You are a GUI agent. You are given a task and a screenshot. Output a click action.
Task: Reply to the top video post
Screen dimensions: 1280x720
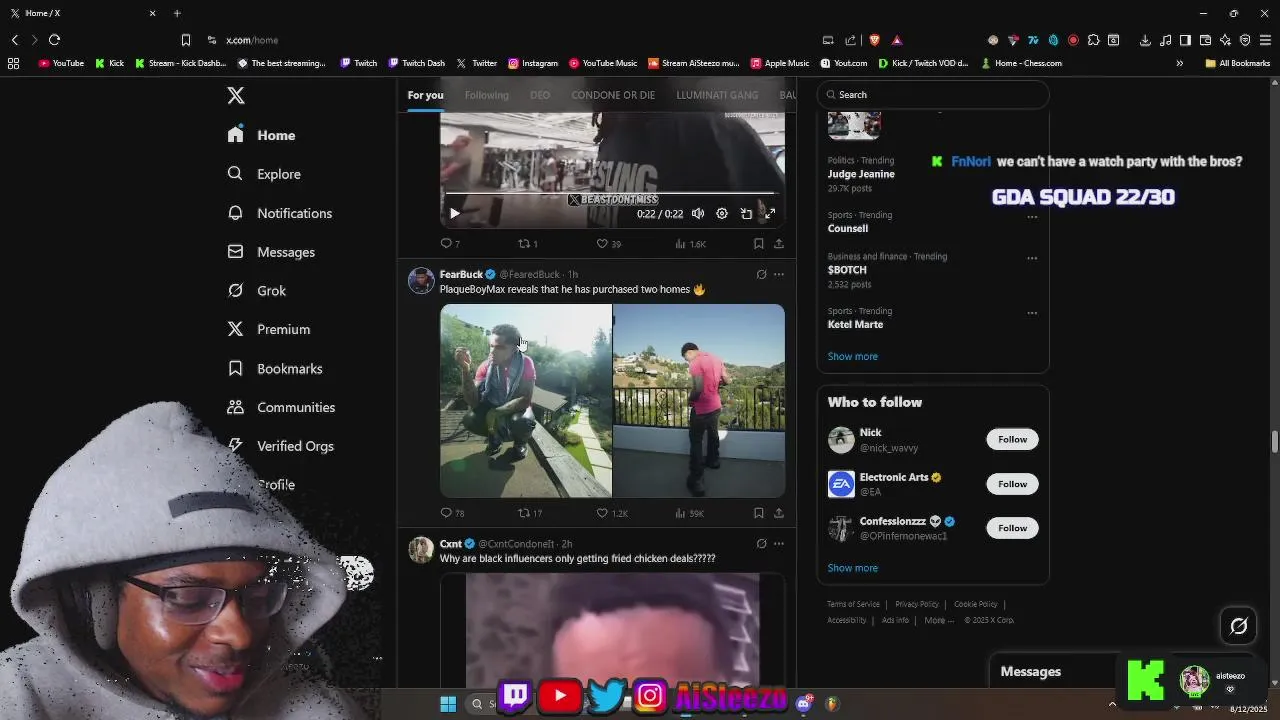(x=450, y=243)
